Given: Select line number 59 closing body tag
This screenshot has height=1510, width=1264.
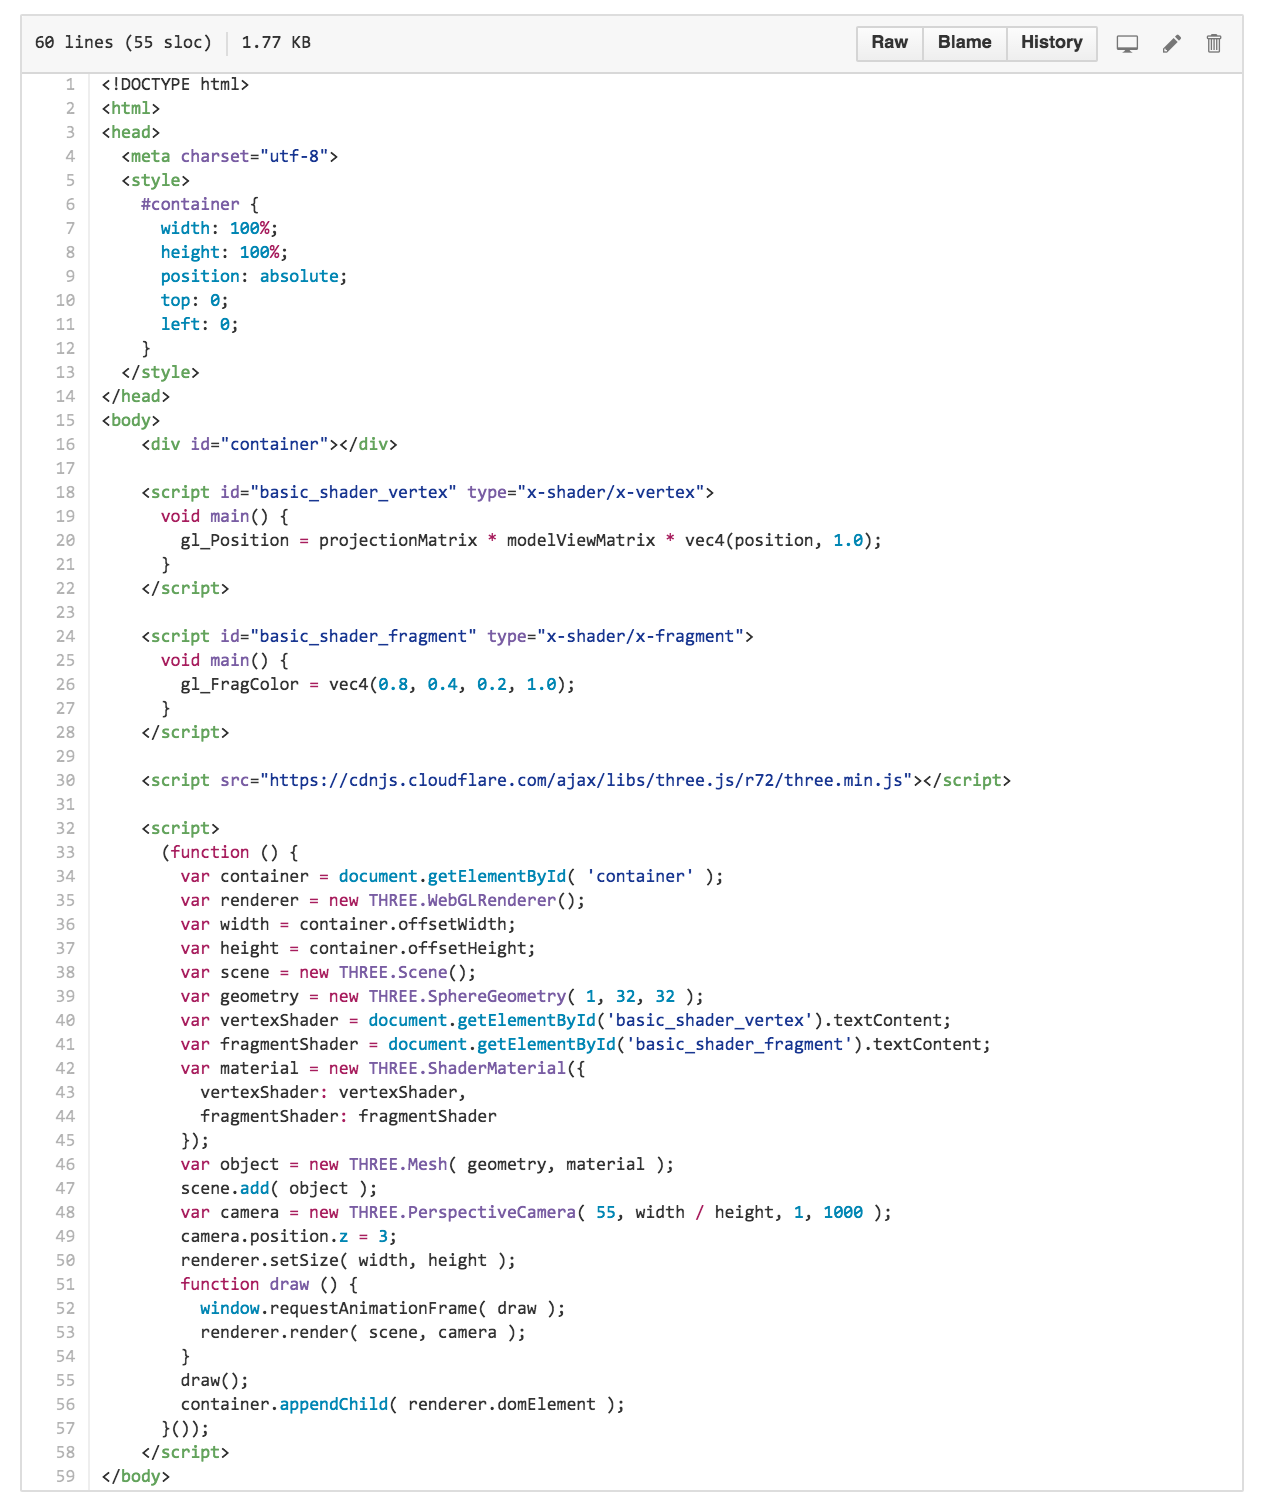Looking at the screenshot, I should pyautogui.click(x=66, y=1476).
